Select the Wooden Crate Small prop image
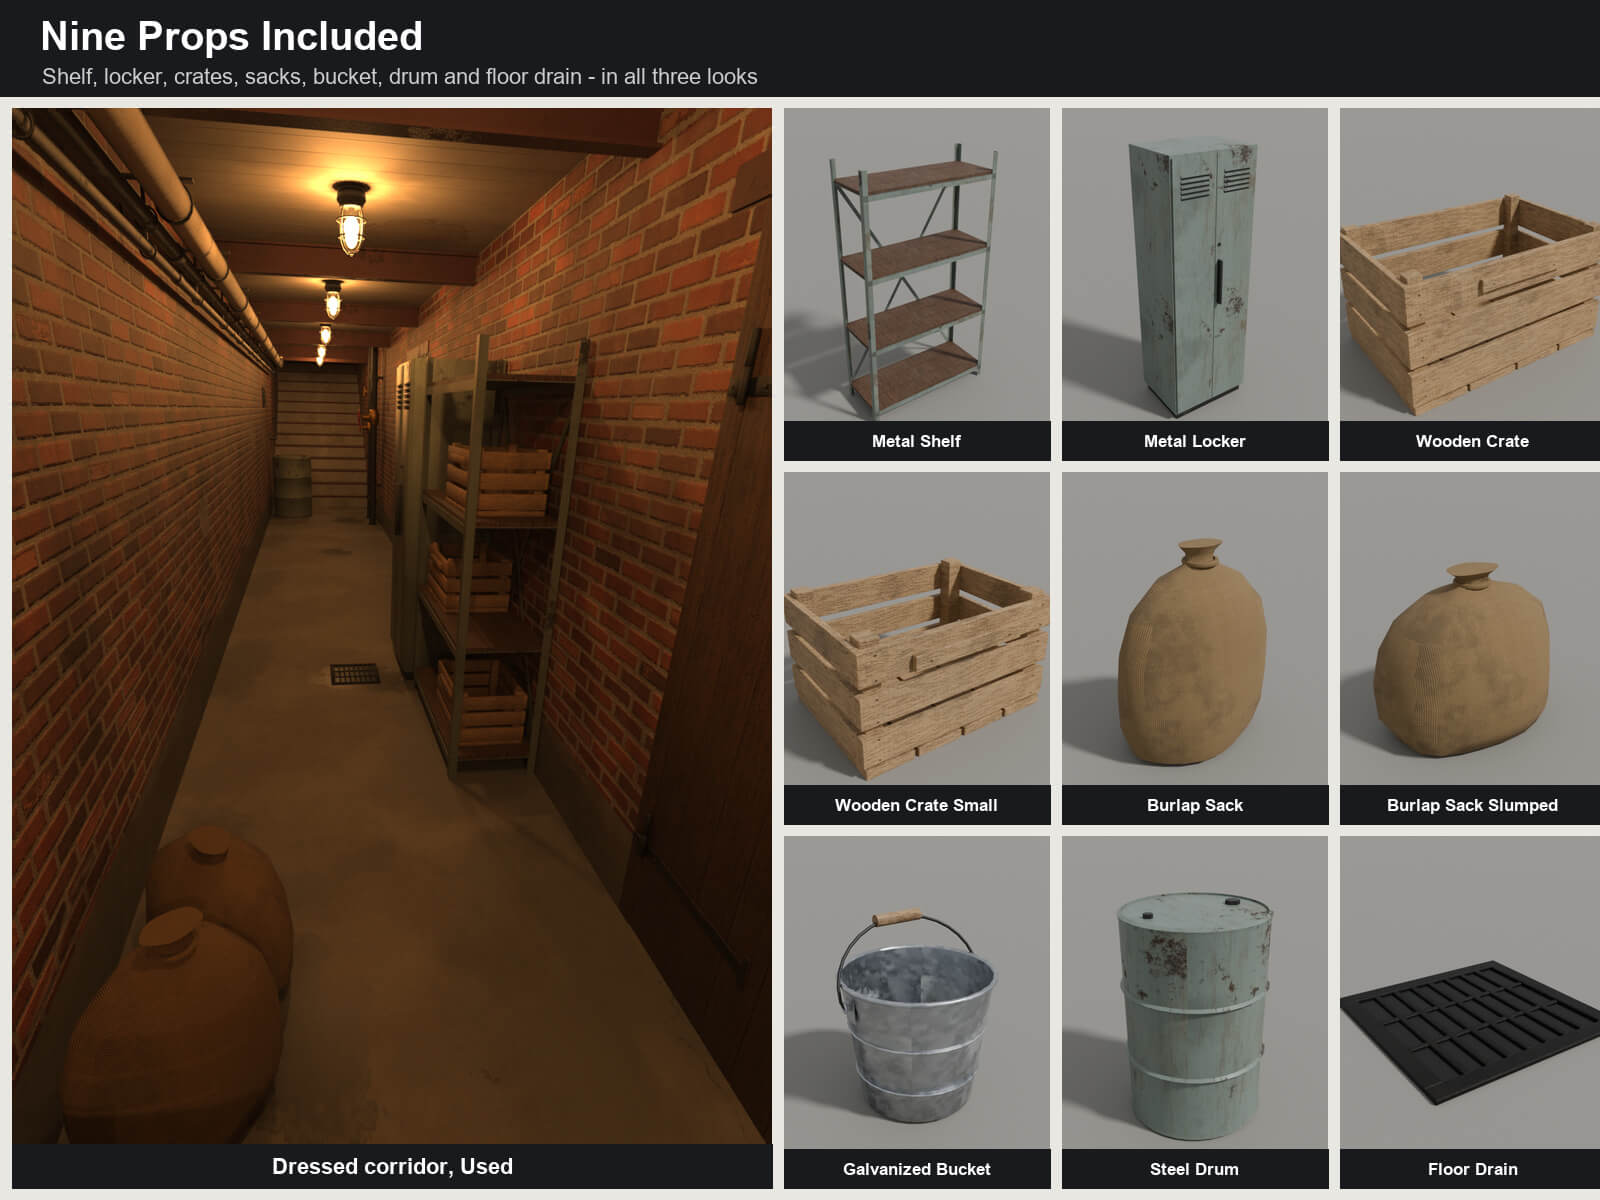1600x1200 pixels. (917, 628)
